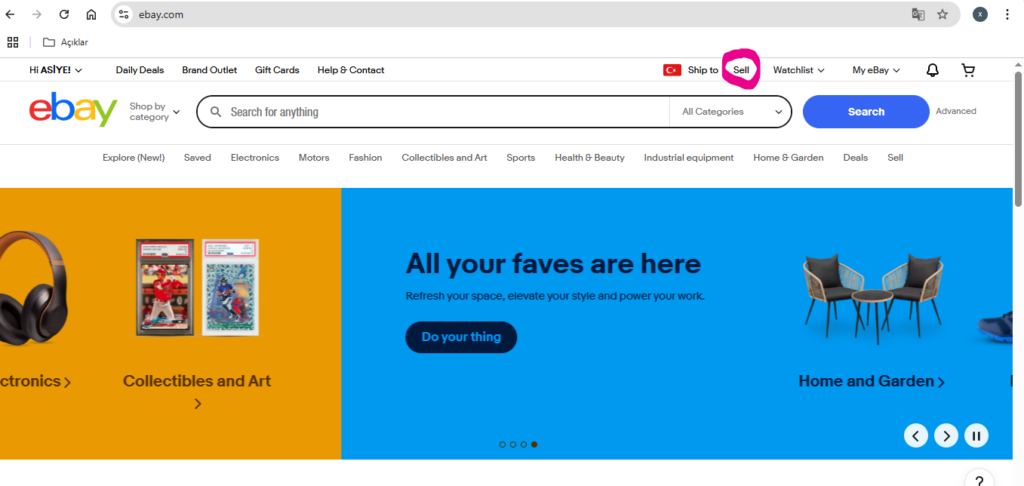
Task: Open the notifications bell
Action: point(933,70)
